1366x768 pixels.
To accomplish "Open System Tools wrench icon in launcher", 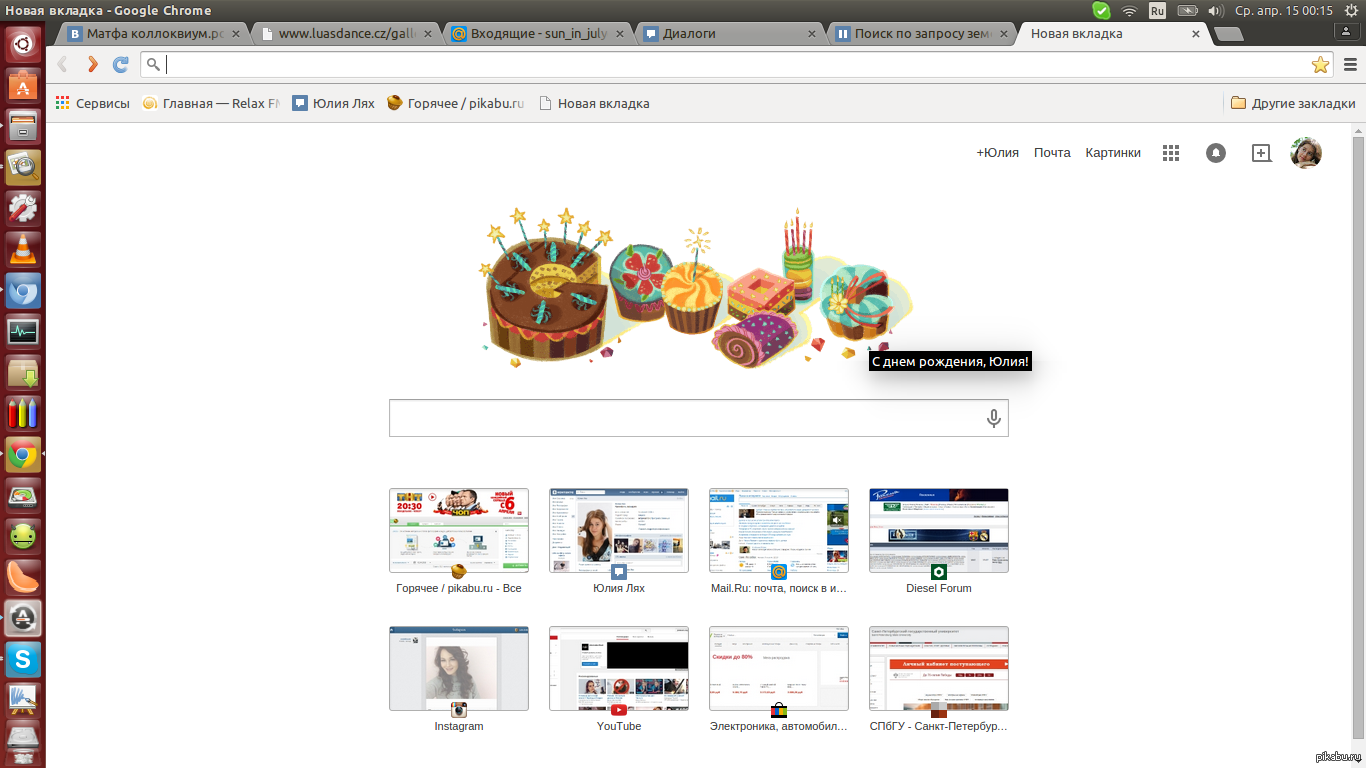I will (23, 208).
